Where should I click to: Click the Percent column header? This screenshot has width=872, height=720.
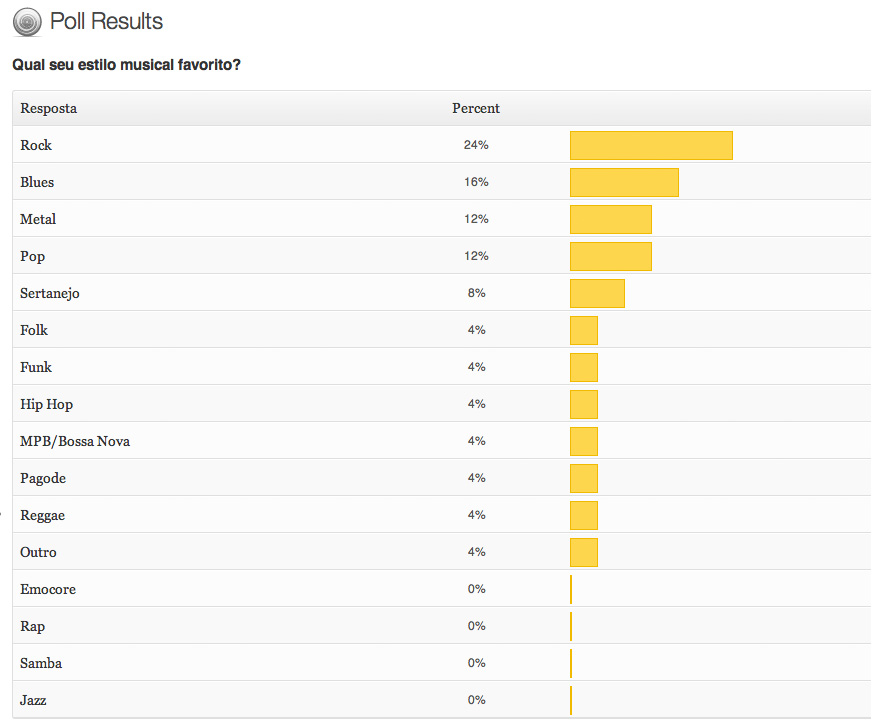(475, 108)
